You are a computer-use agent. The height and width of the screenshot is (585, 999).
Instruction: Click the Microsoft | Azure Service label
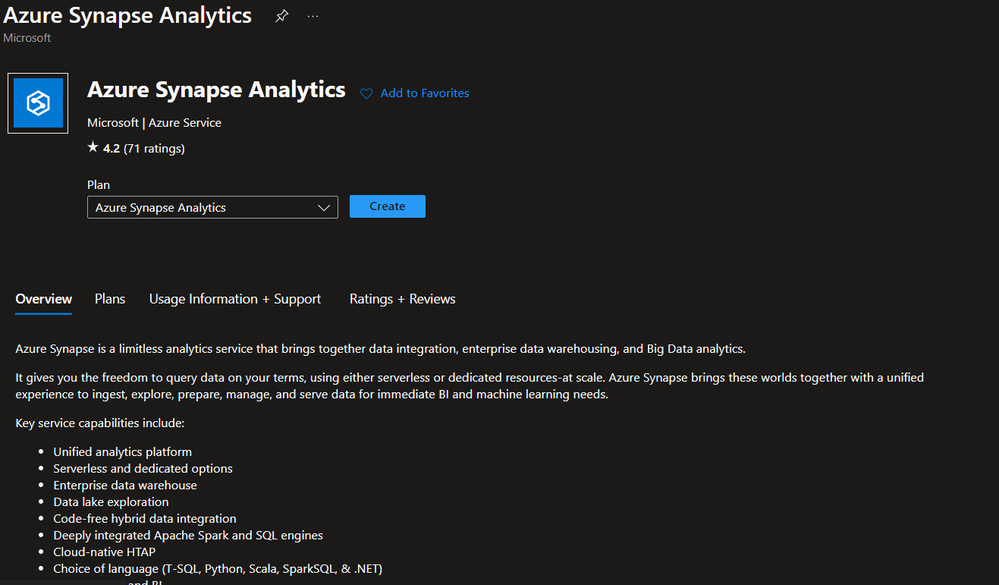click(x=154, y=122)
